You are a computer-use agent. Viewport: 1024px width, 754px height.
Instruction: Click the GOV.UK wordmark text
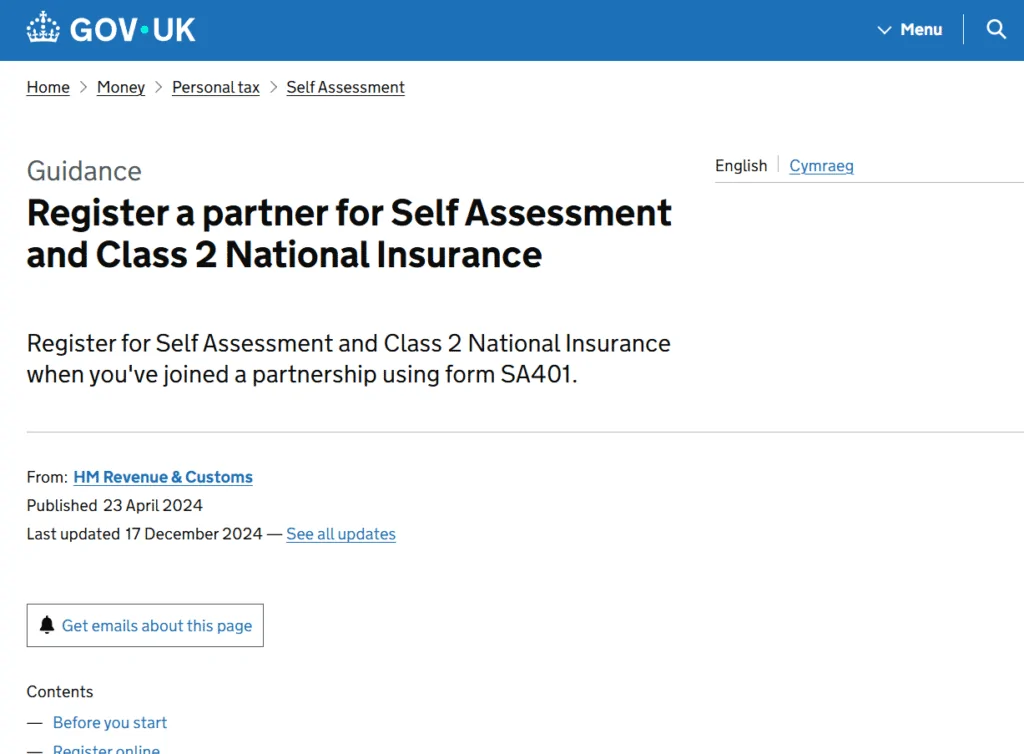pyautogui.click(x=133, y=29)
